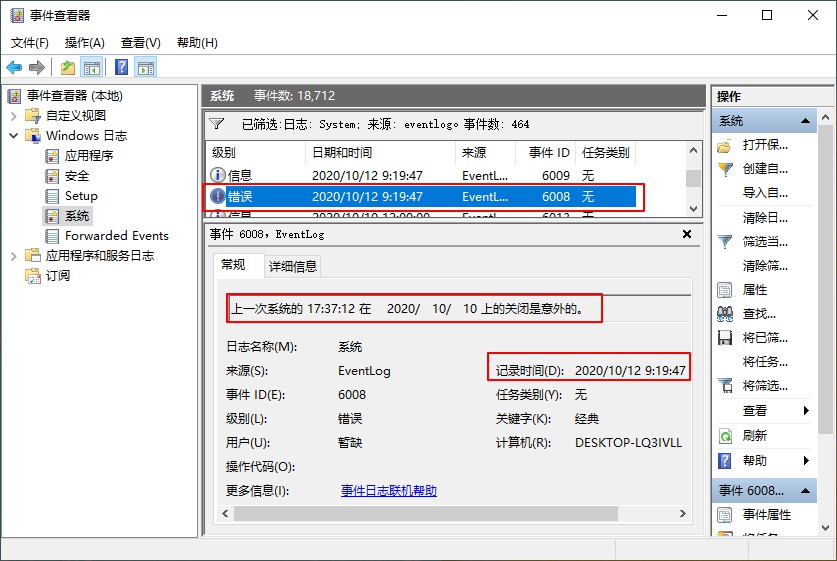Viewport: 837px width, 561px height.
Task: Toggle the action pane toolbar icon
Action: 146,68
